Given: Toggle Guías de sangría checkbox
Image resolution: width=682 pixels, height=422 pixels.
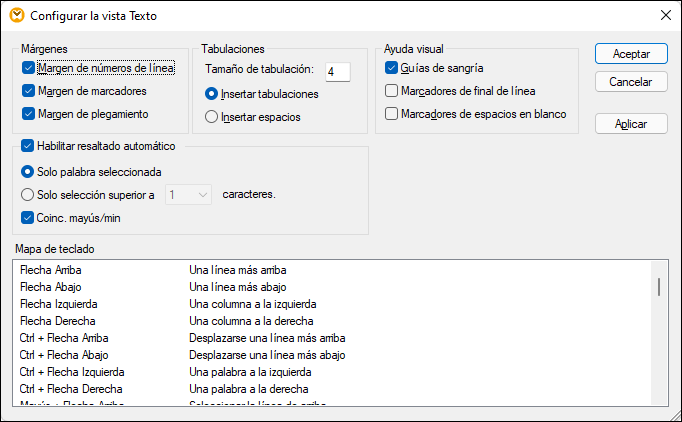Looking at the screenshot, I should (x=392, y=68).
